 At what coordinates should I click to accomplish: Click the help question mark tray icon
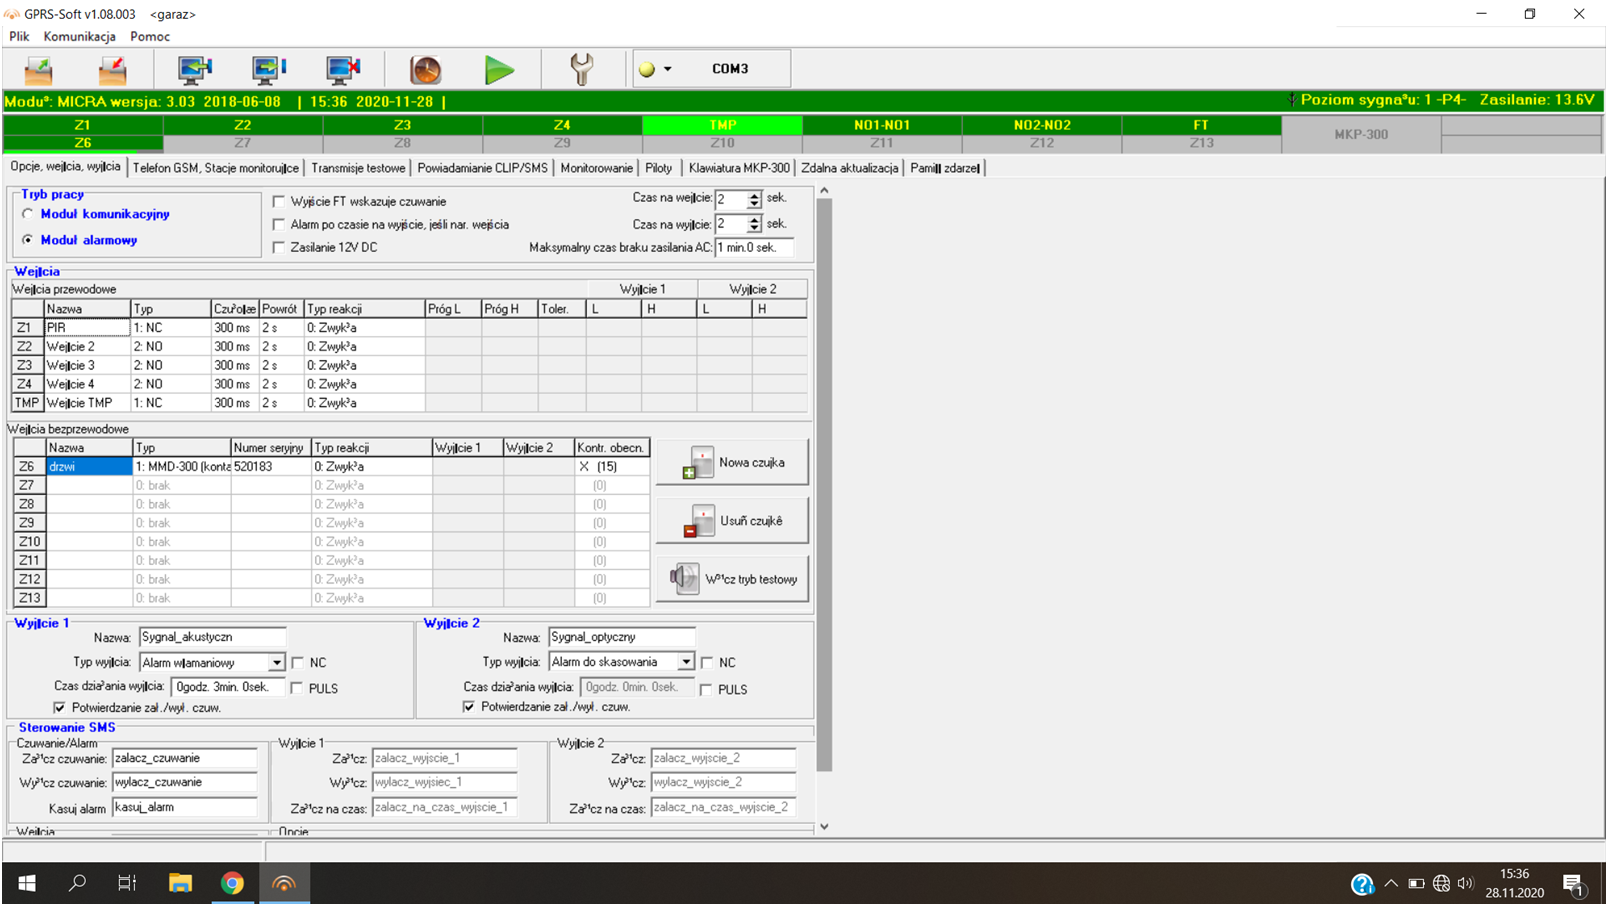1362,884
